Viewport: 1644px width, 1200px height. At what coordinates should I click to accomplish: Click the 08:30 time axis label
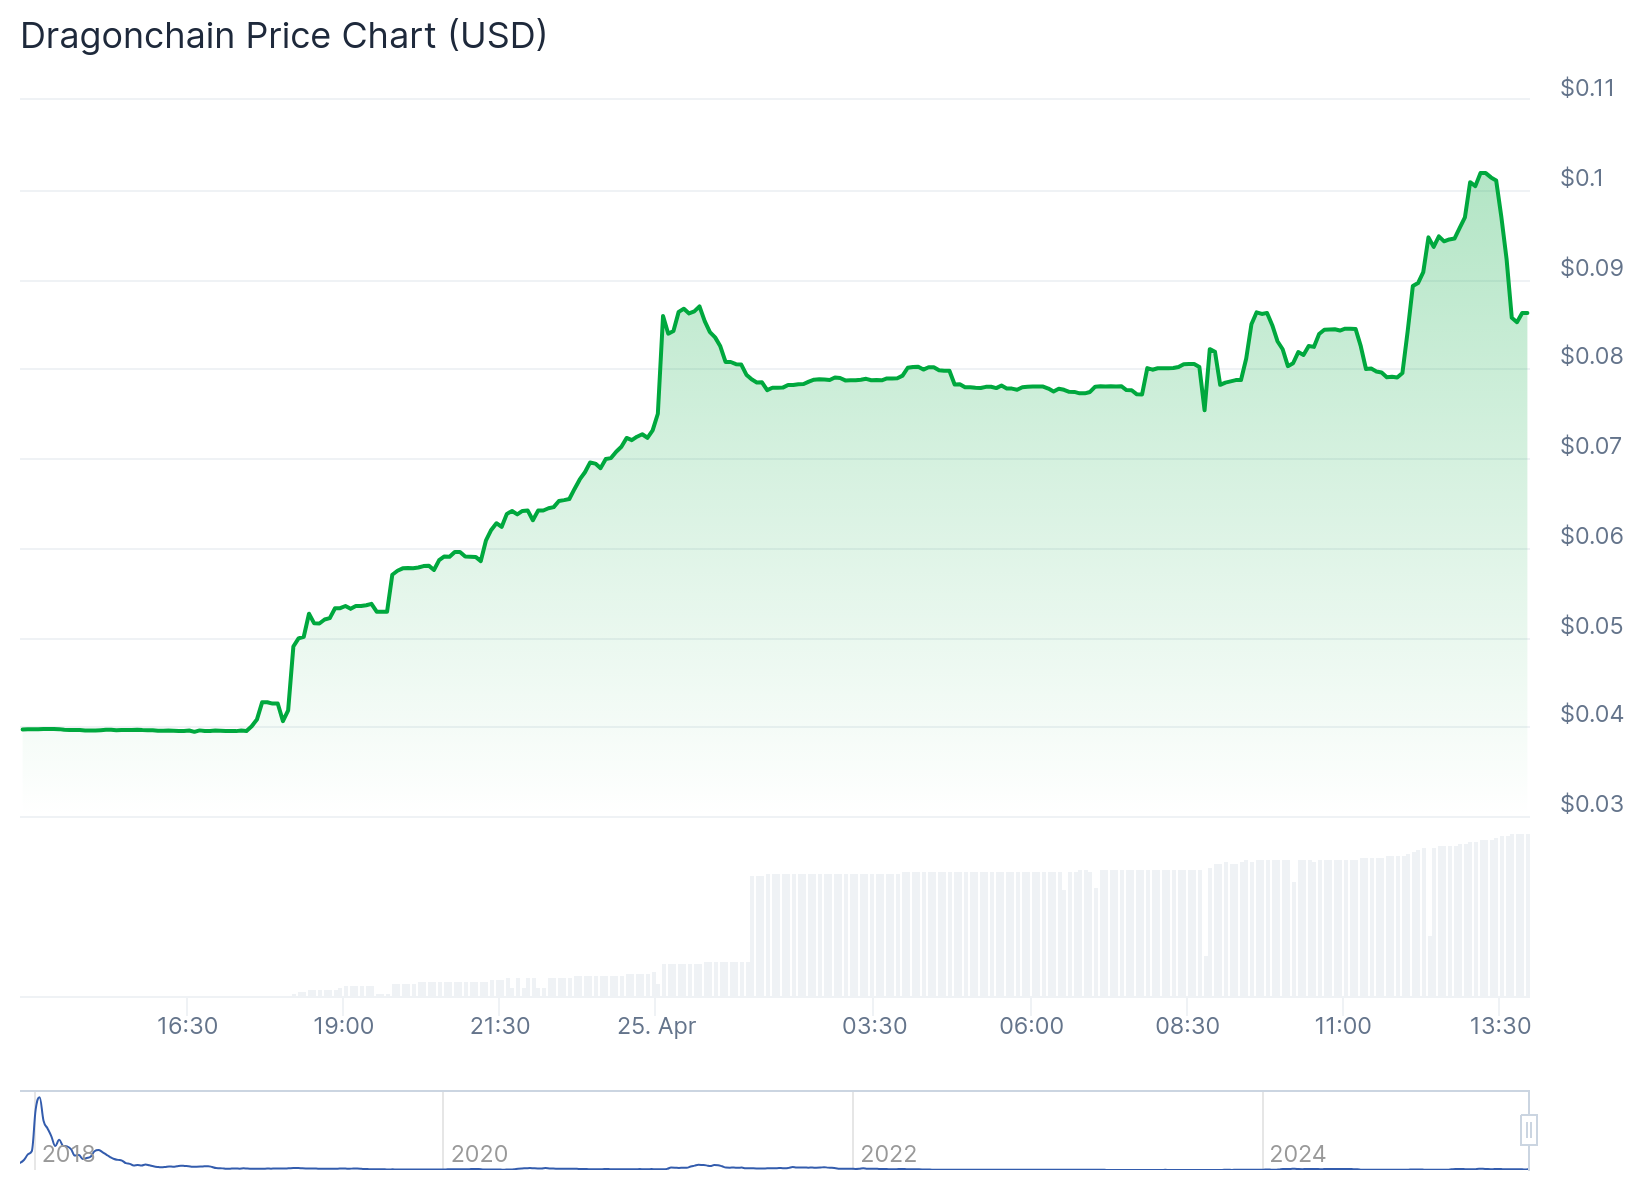coord(1187,1026)
